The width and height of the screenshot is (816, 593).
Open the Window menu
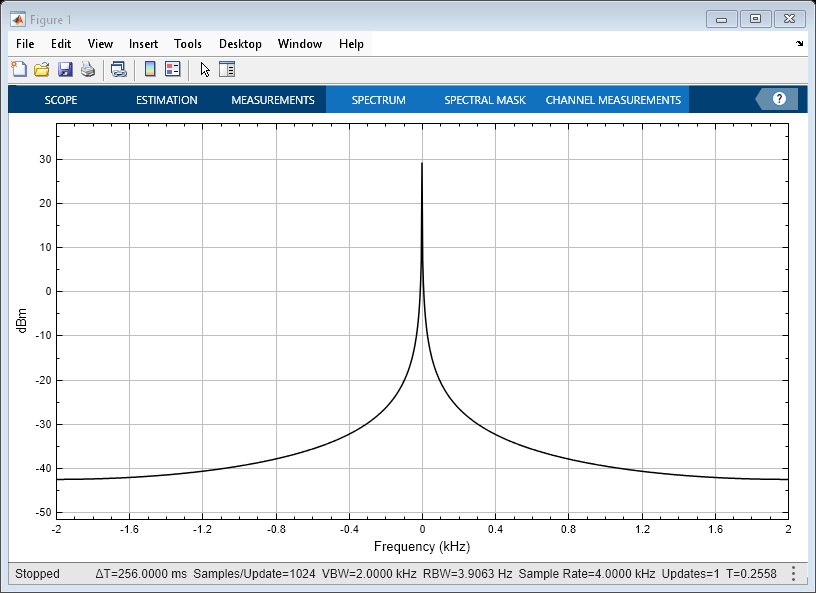tap(300, 44)
